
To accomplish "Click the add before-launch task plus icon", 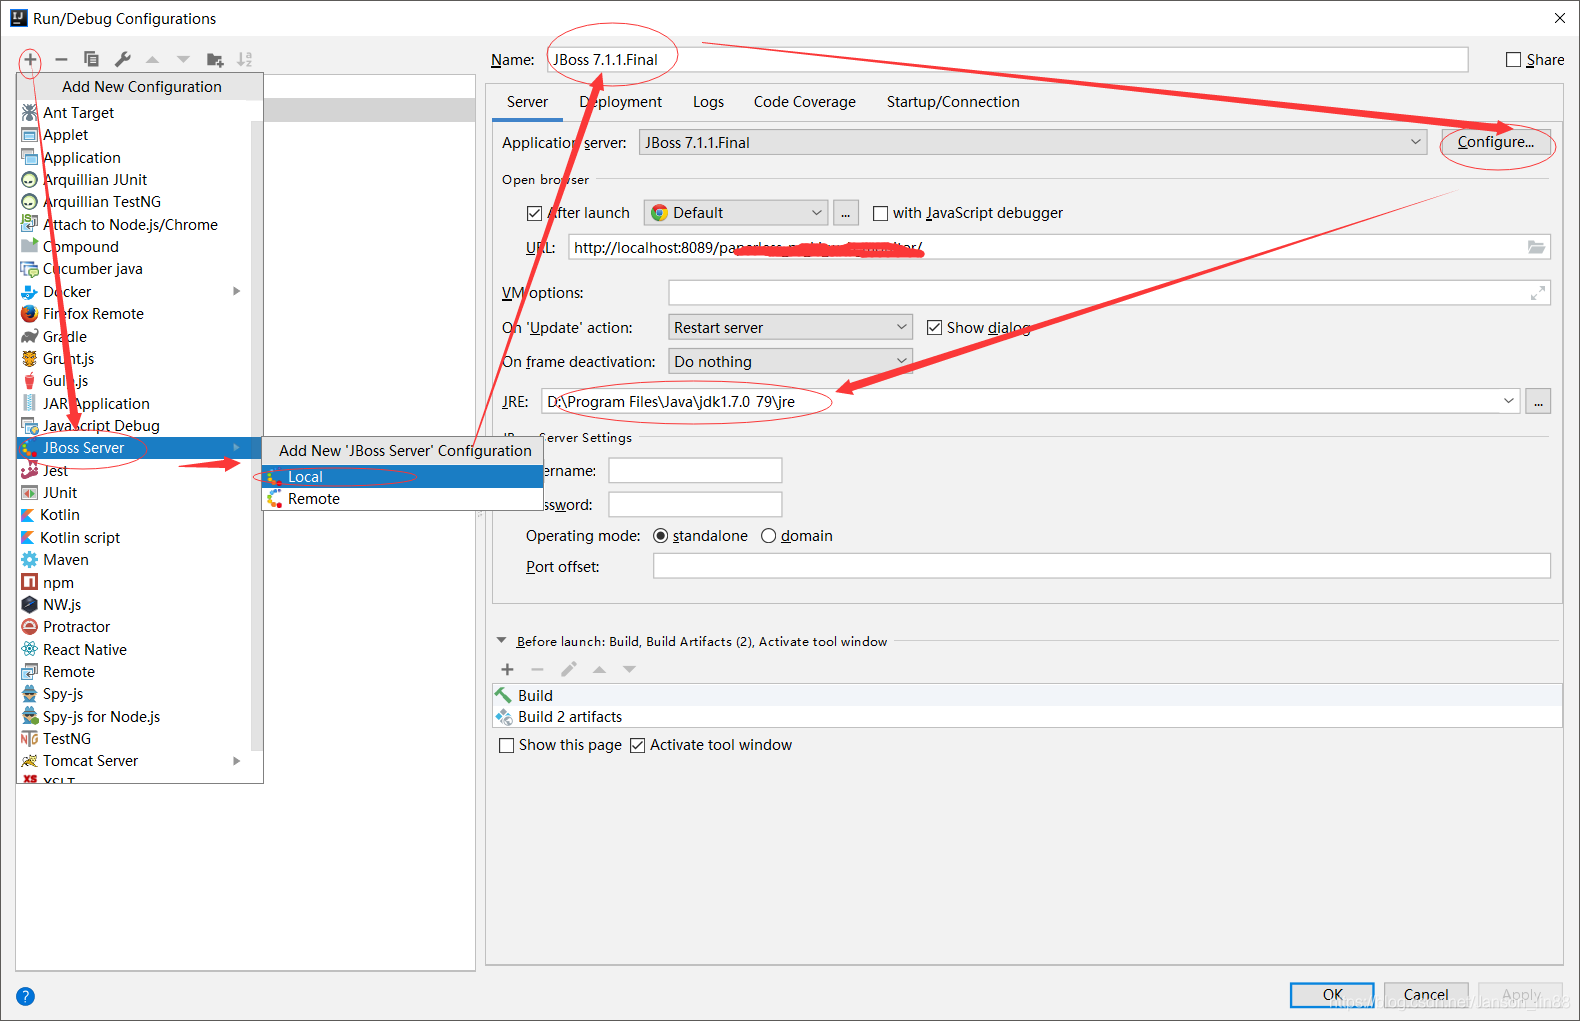I will coord(507,669).
